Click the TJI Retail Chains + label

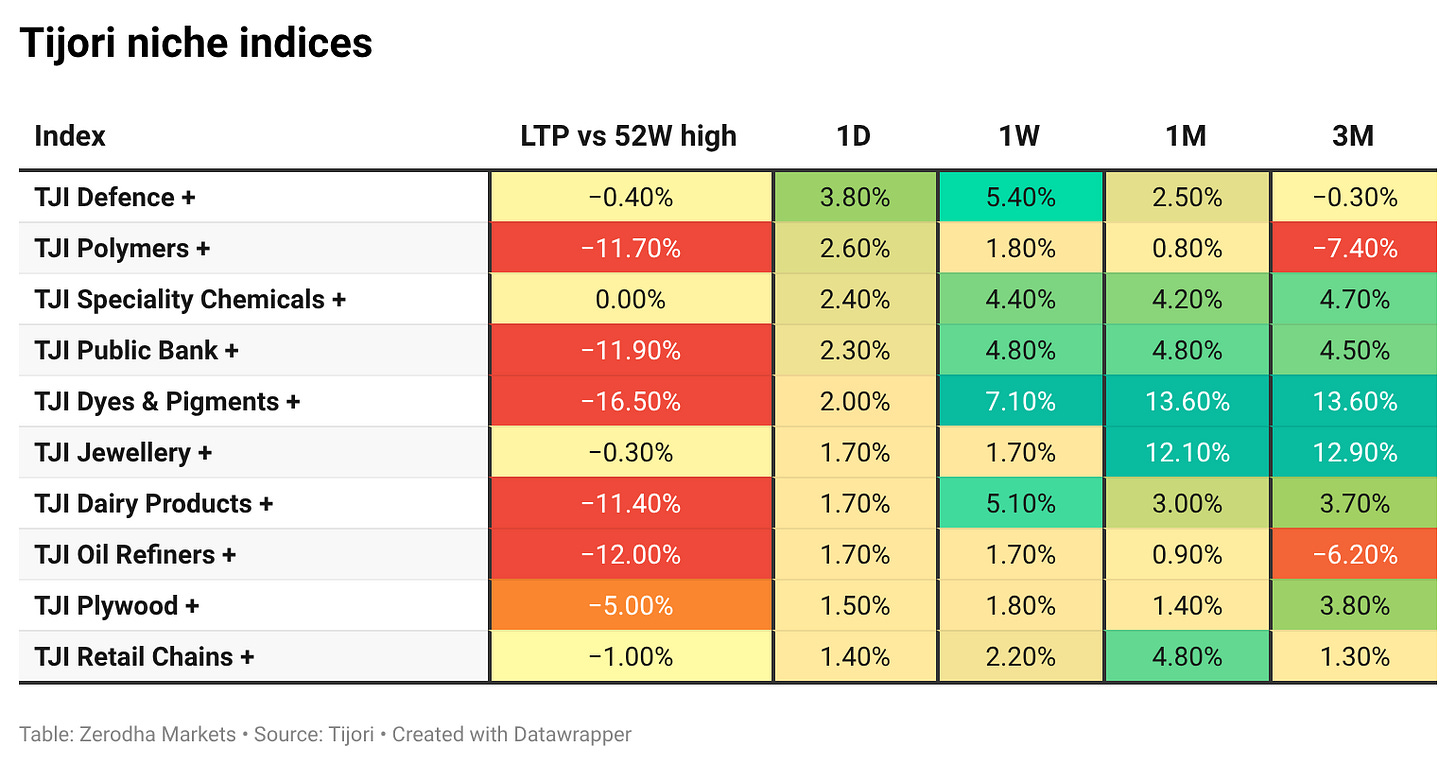pos(144,656)
